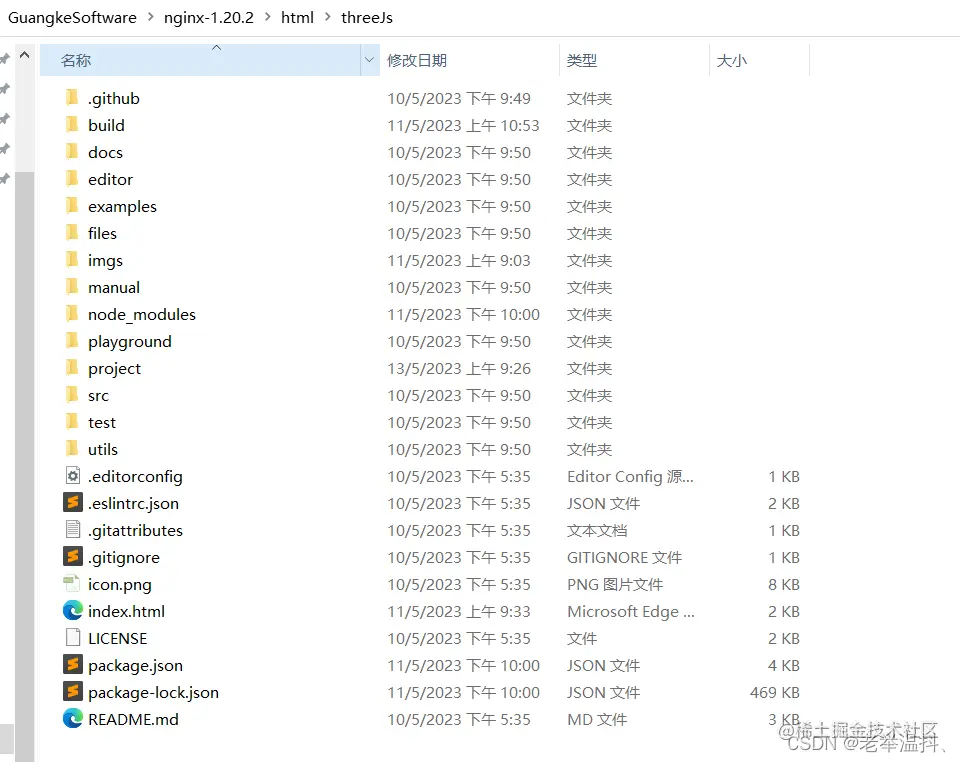
Task: Click the type PNG 图片文件
Action: [615, 585]
